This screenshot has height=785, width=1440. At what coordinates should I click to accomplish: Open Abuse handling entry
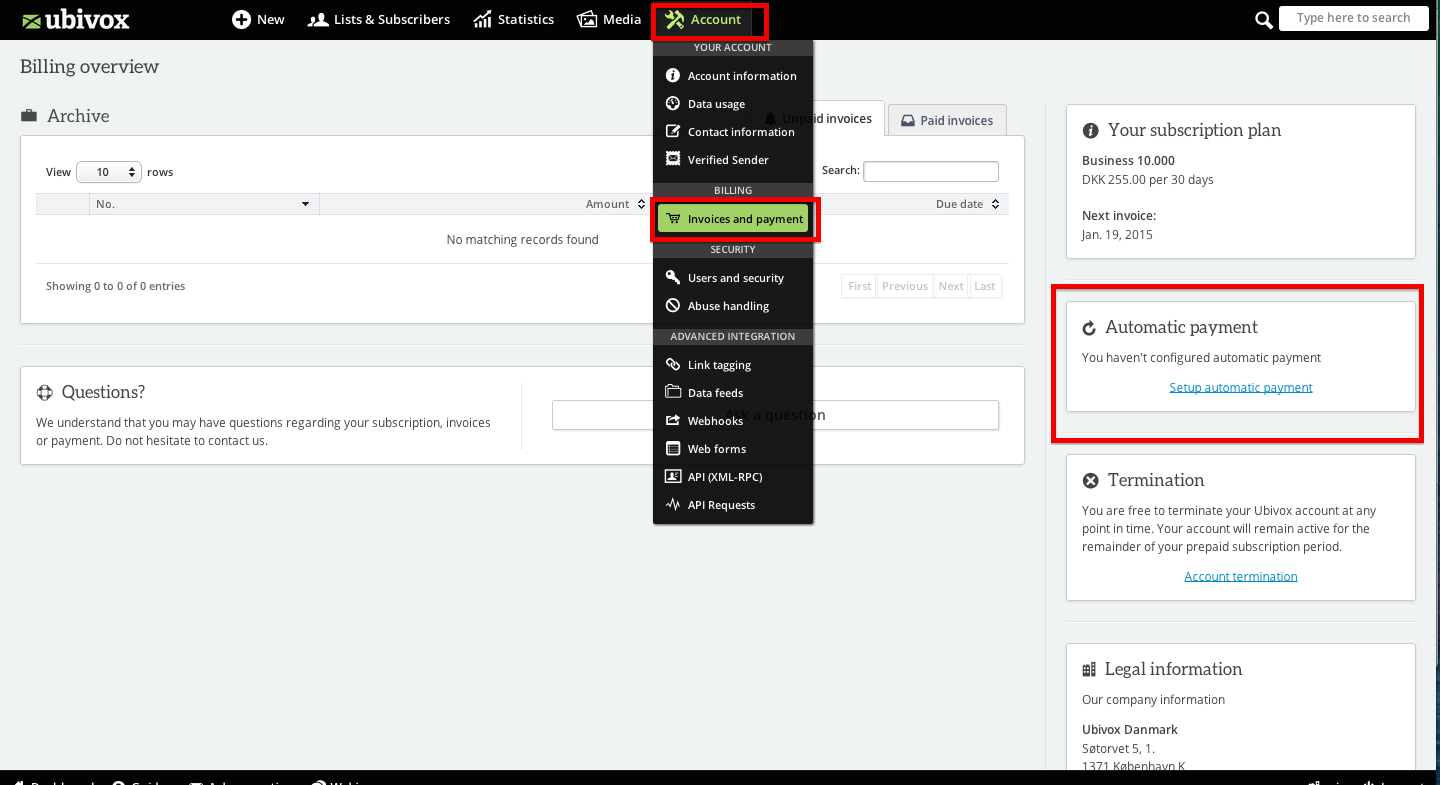pyautogui.click(x=733, y=306)
